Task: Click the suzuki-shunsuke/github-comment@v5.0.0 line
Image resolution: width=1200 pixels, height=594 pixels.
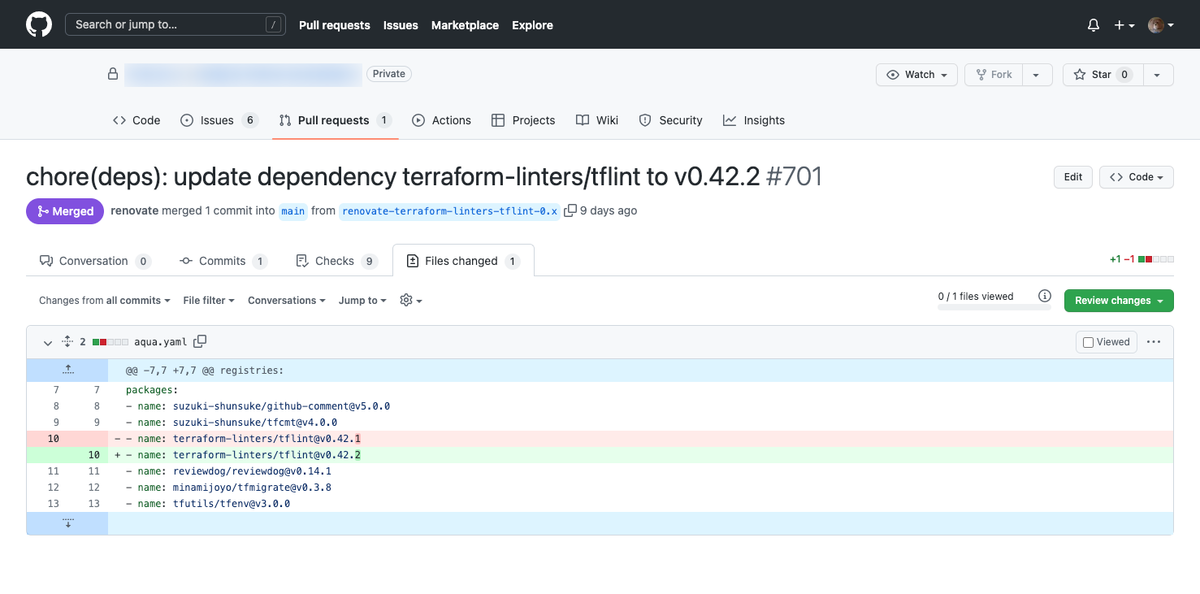Action: pyautogui.click(x=640, y=406)
